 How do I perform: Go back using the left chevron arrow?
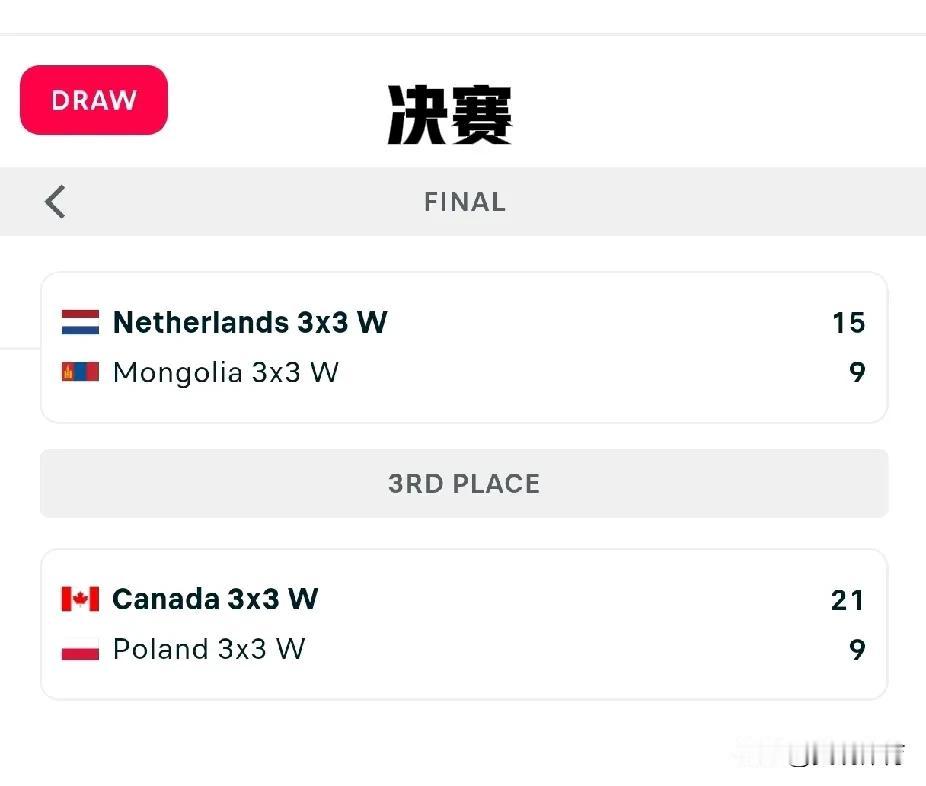tap(55, 202)
